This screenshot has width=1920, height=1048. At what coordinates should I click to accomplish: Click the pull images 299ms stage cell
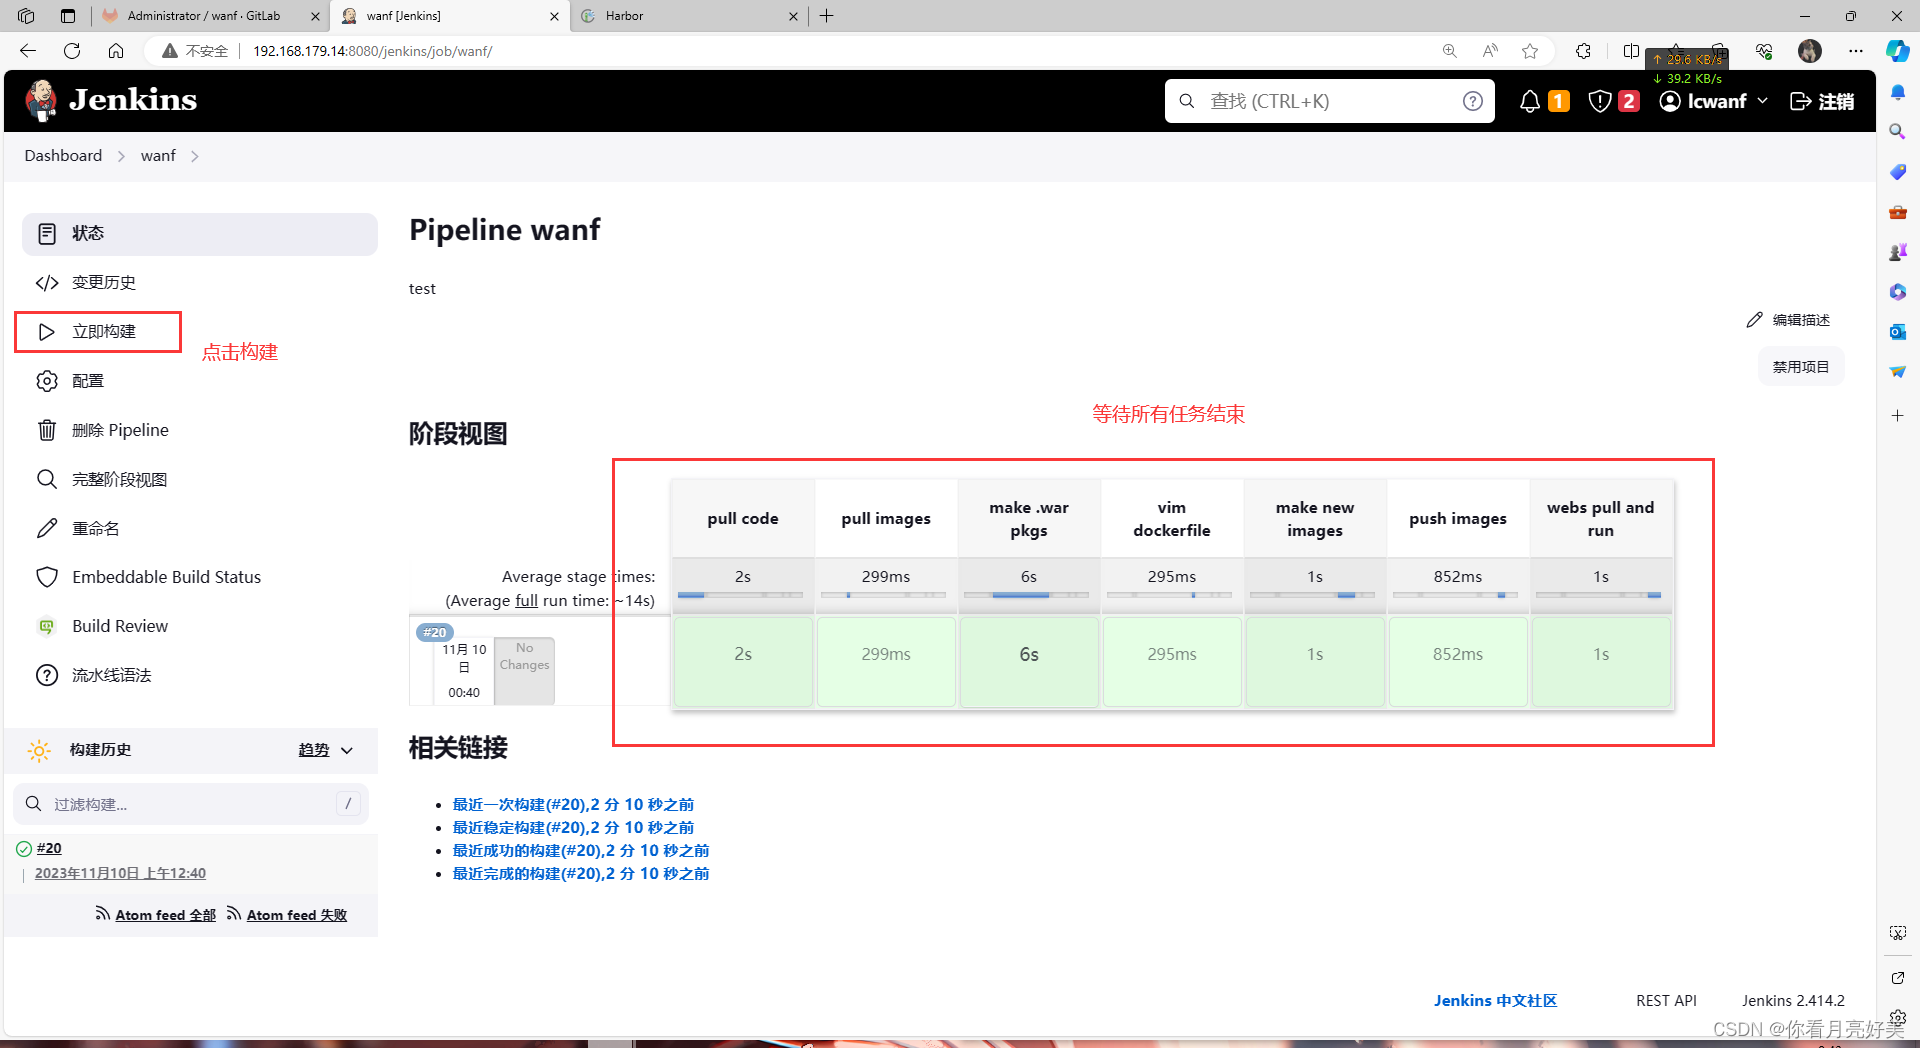(x=886, y=662)
